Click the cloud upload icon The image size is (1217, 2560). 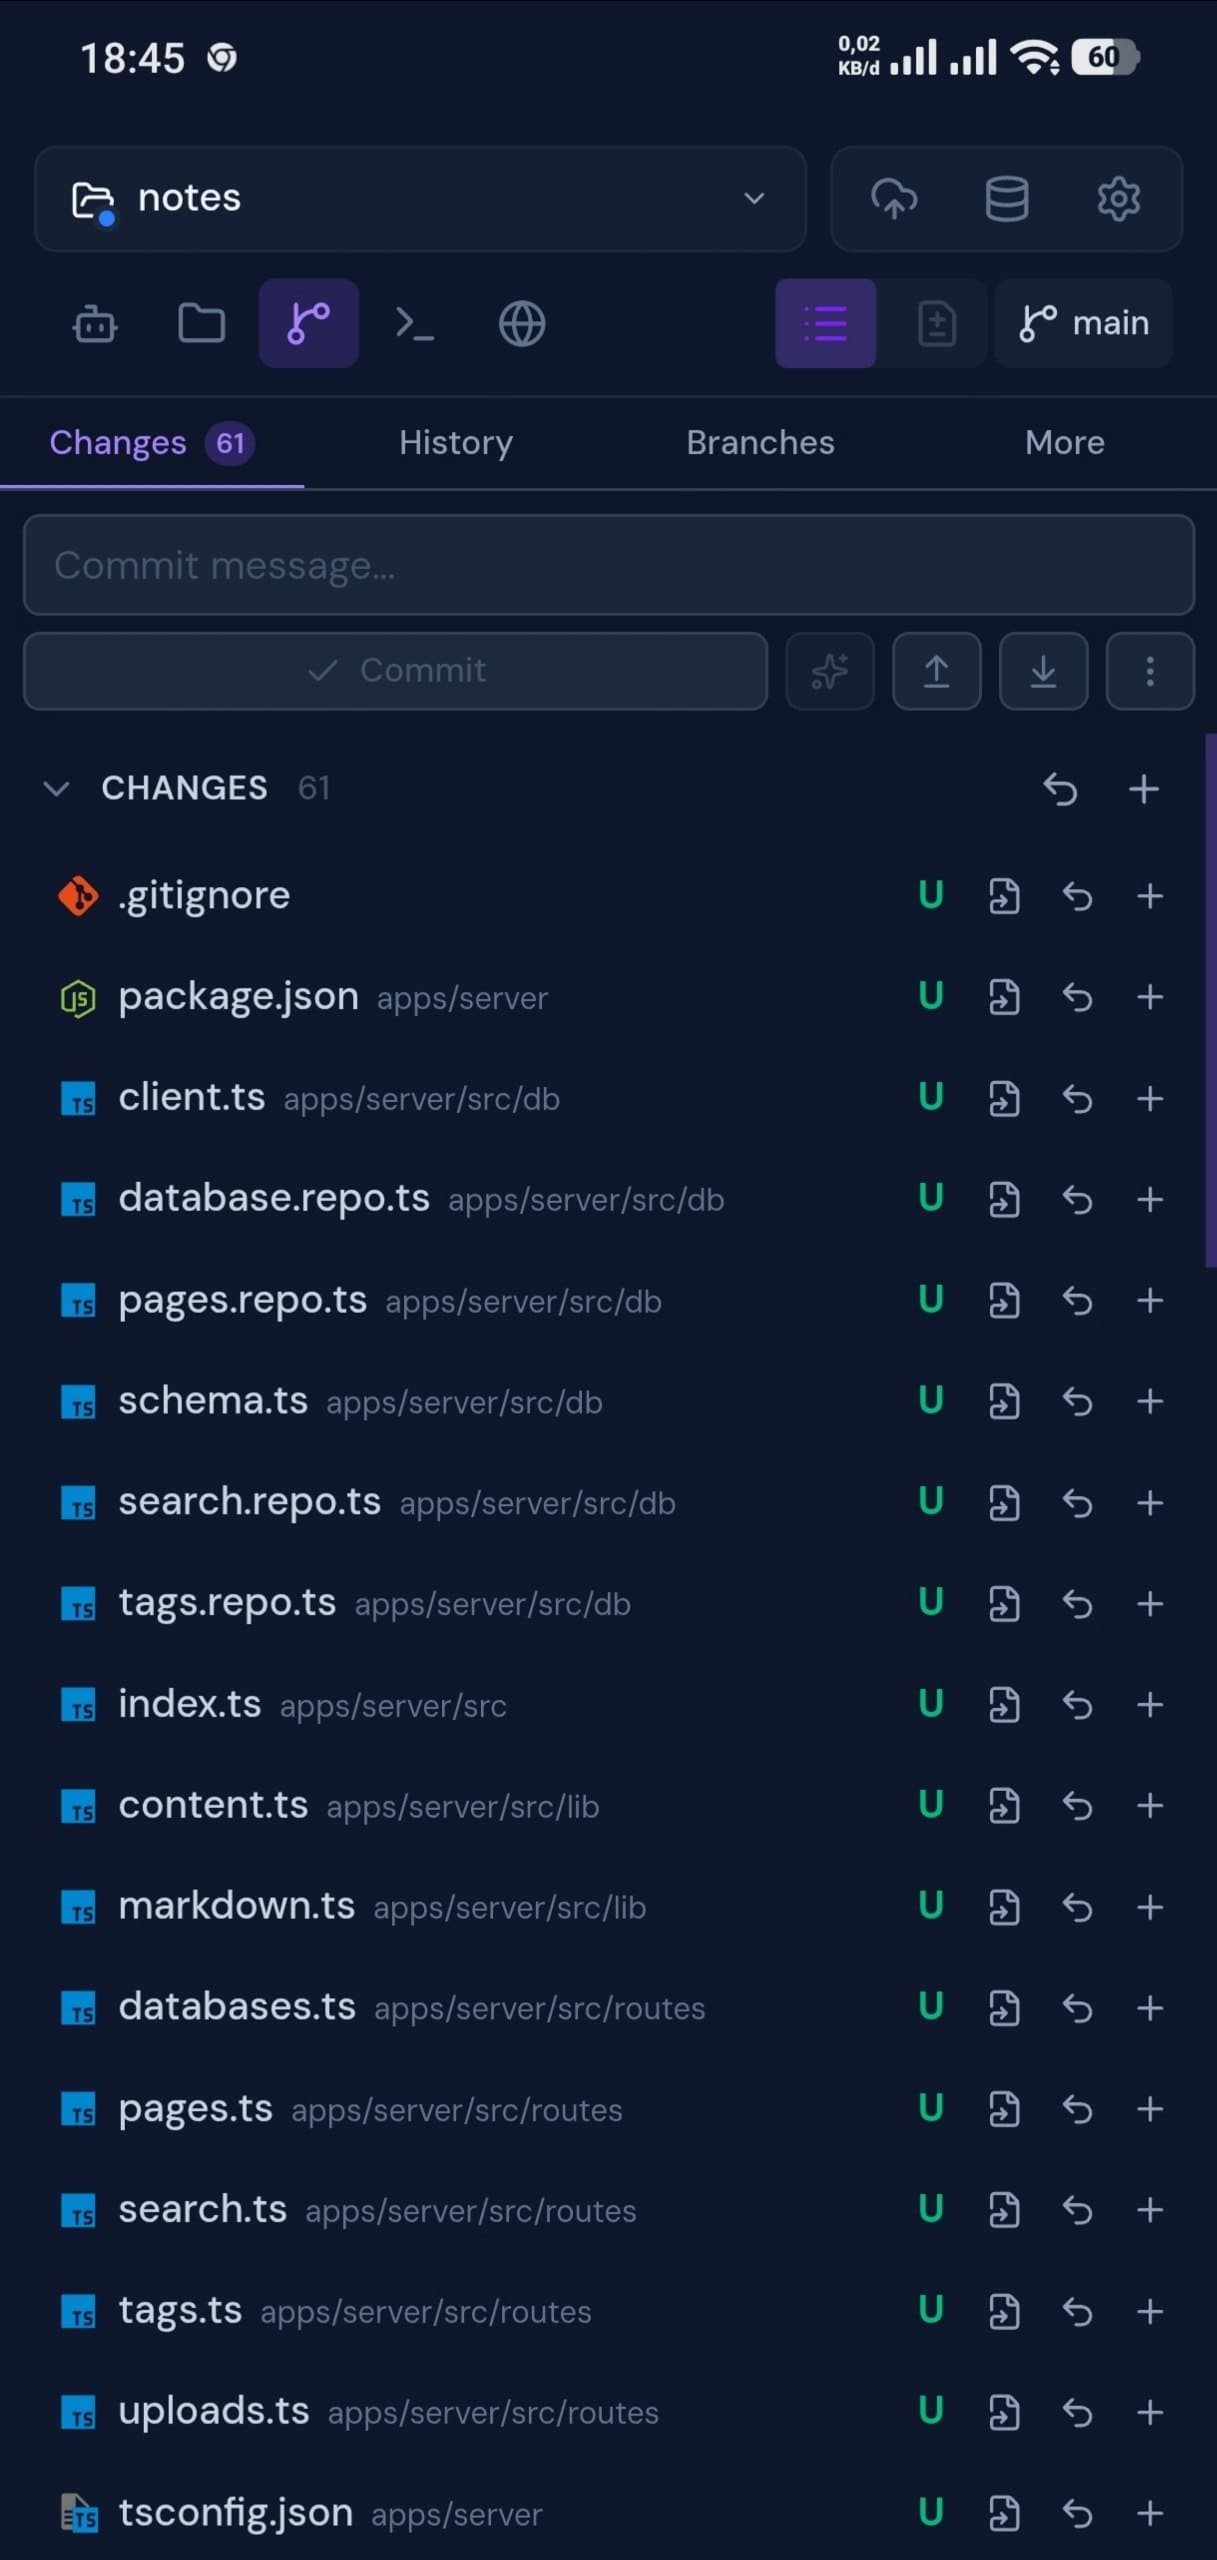click(x=894, y=198)
